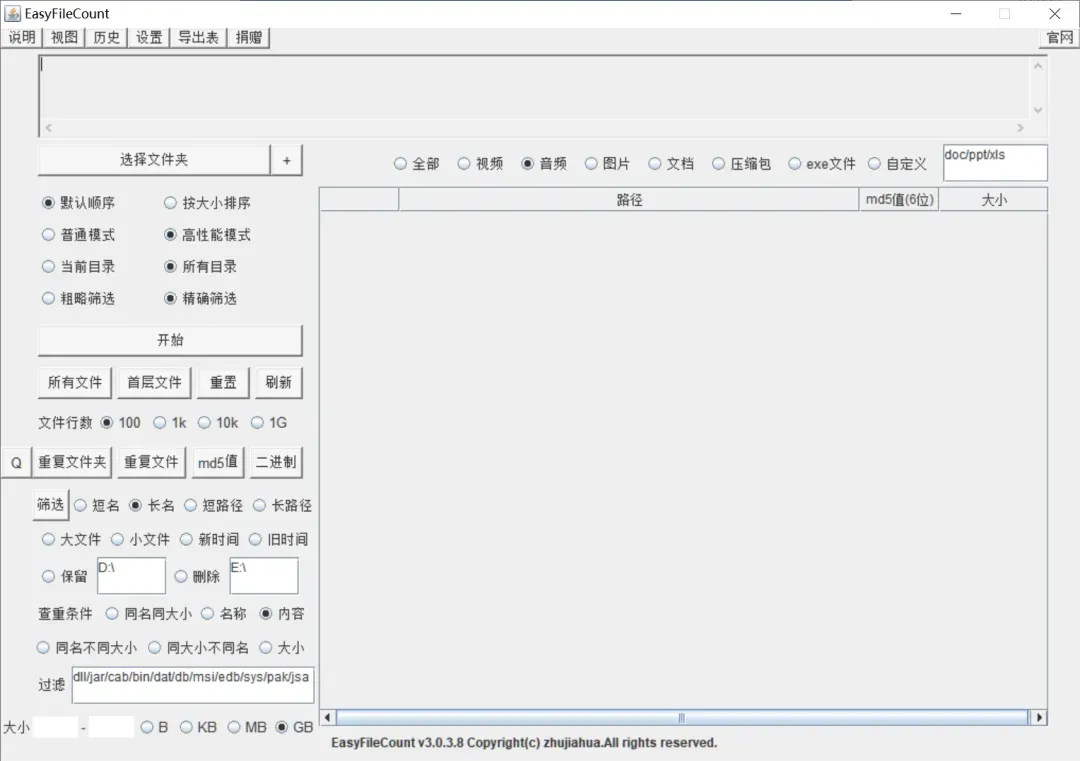The width and height of the screenshot is (1080, 761).
Task: Select the exe文件 radio option
Action: click(x=822, y=163)
